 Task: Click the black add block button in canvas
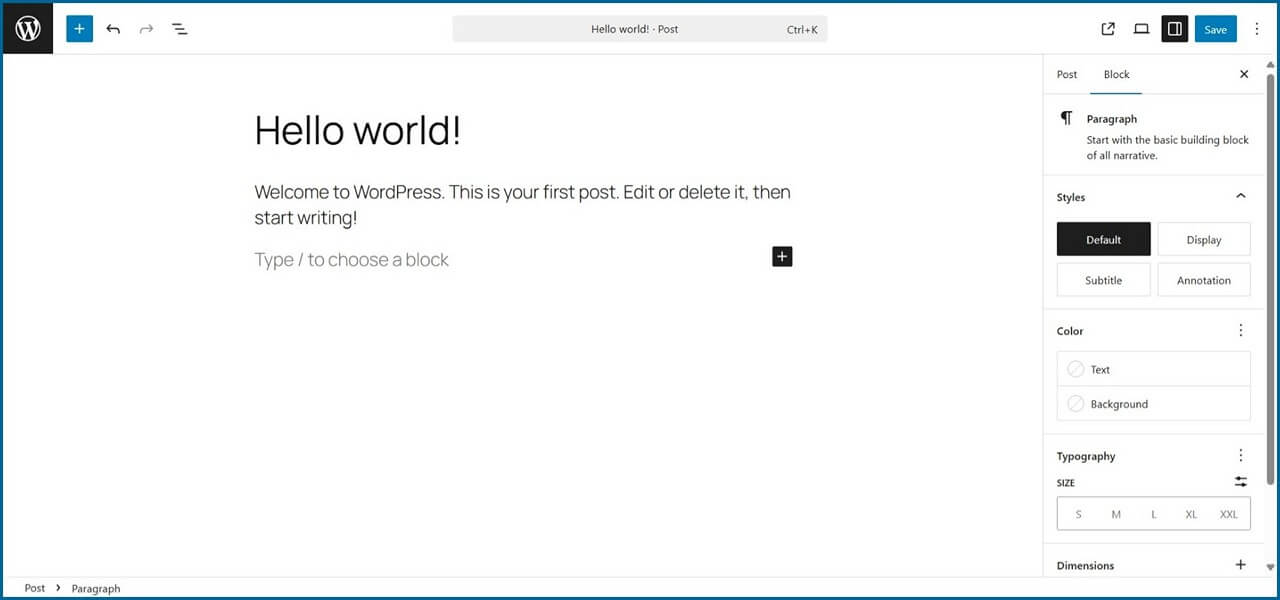(782, 257)
